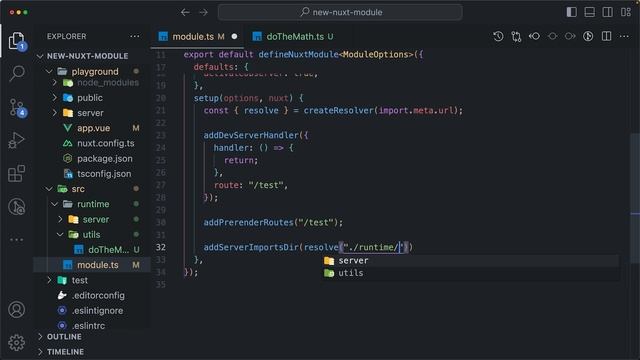
Task: Click the editor vertical scrollbar
Action: click(x=635, y=198)
